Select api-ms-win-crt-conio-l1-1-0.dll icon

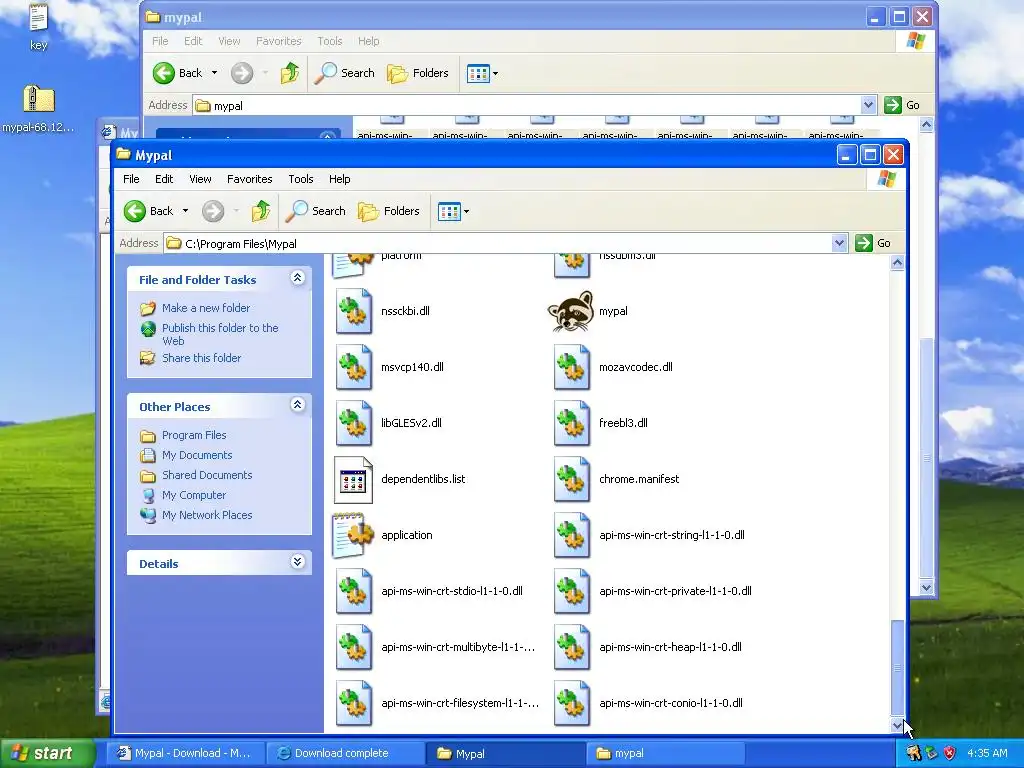(x=571, y=703)
